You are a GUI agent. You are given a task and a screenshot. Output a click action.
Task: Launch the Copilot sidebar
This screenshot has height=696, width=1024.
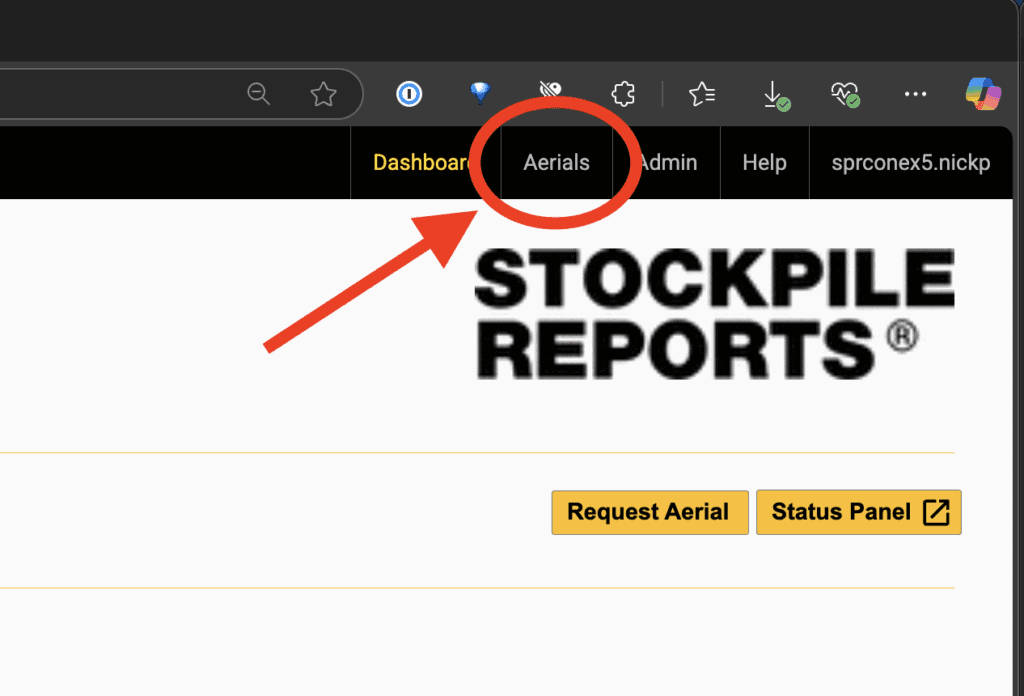983,94
